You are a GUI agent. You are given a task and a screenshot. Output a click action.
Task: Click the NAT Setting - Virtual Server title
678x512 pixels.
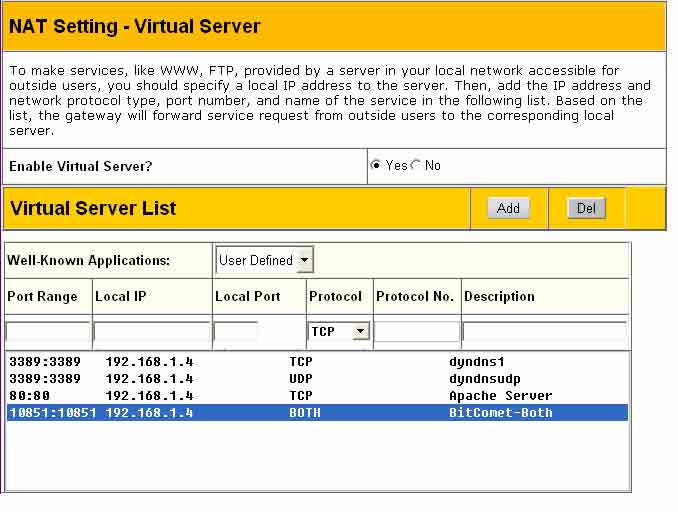(135, 27)
